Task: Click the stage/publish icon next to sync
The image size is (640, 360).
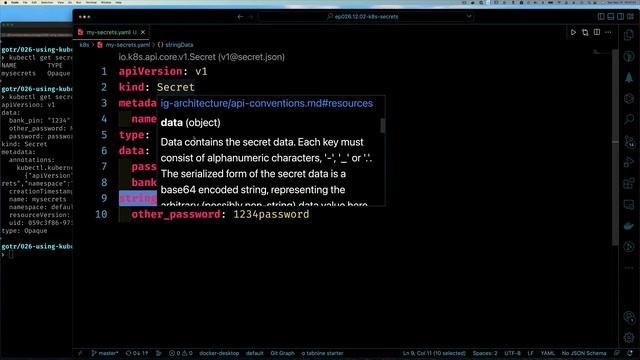Action: point(159,353)
